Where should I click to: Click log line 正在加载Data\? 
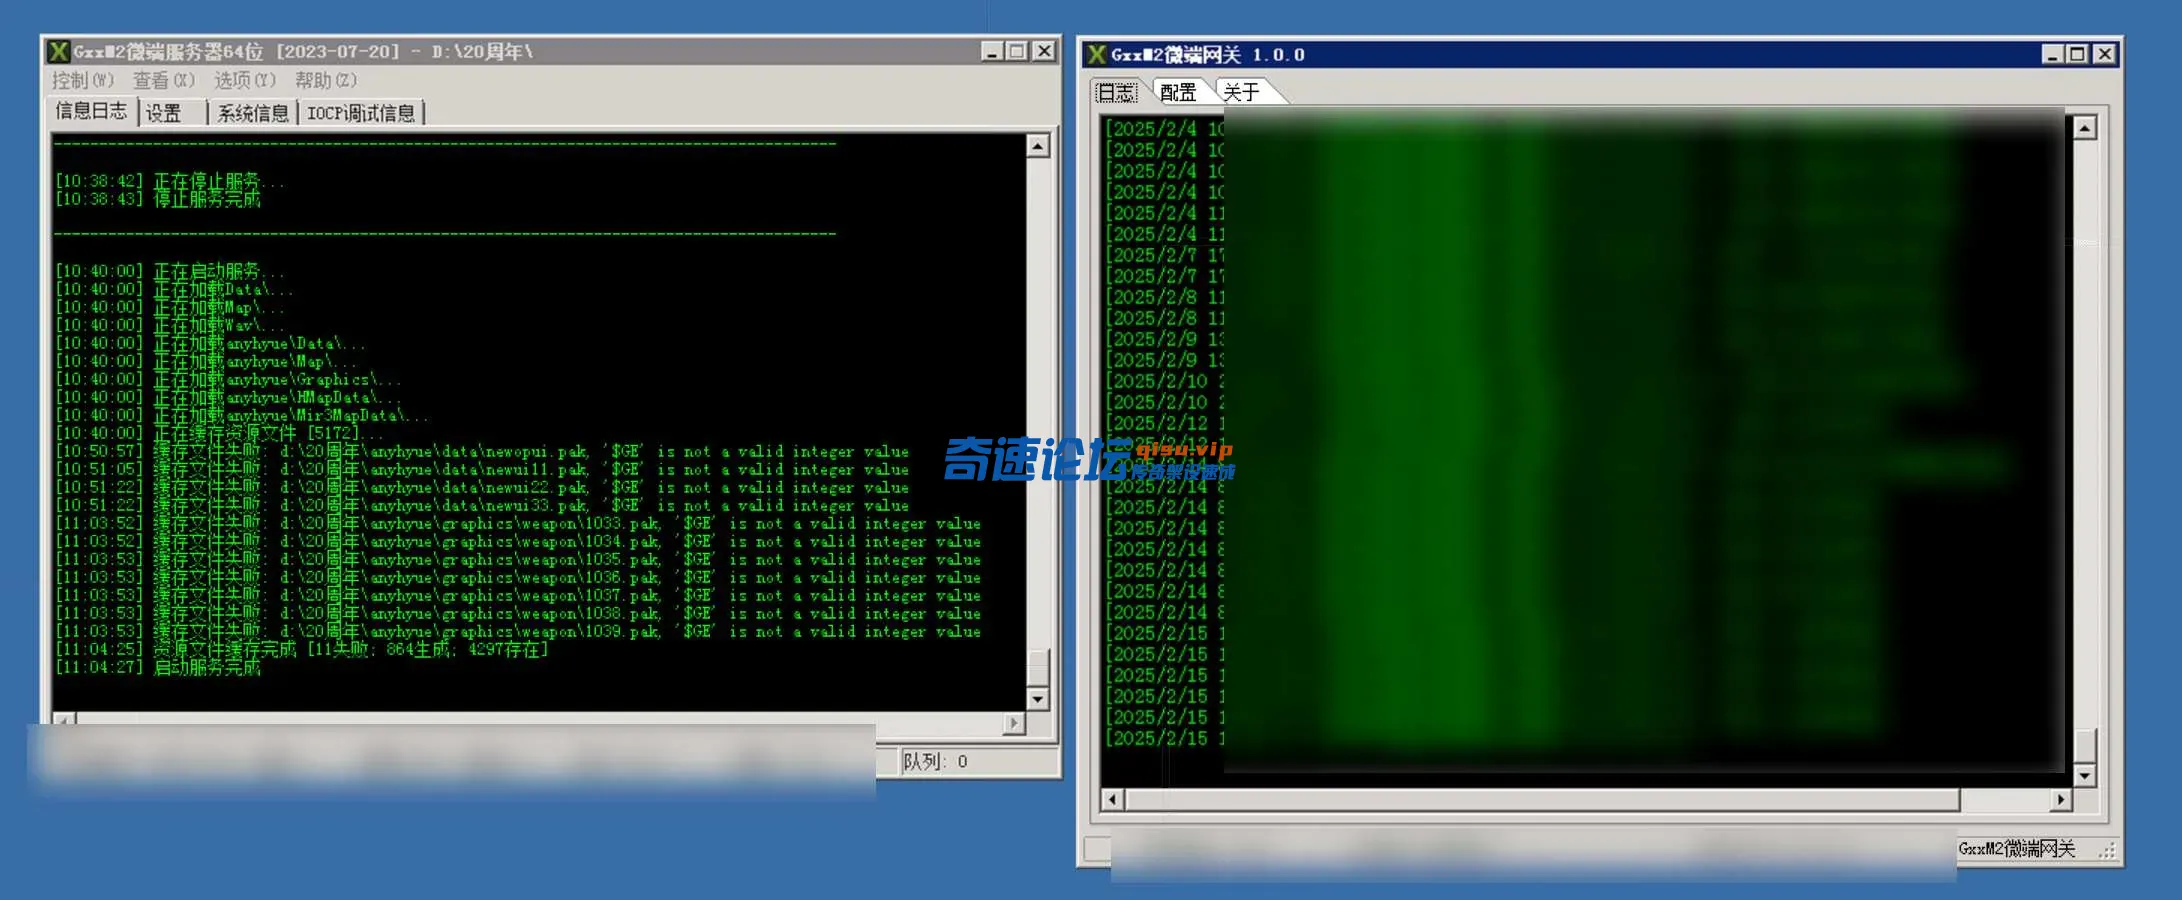click(174, 289)
